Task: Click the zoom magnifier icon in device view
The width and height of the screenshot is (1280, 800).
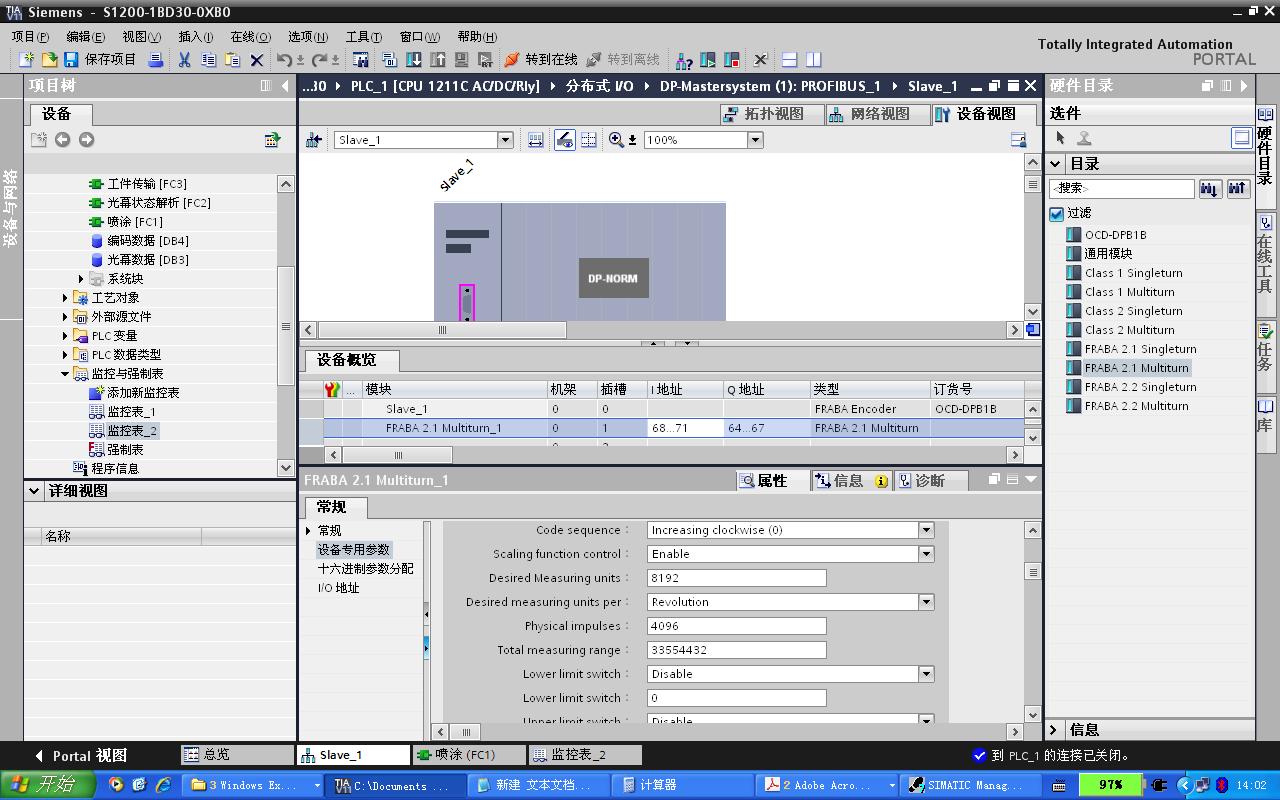Action: click(x=616, y=140)
